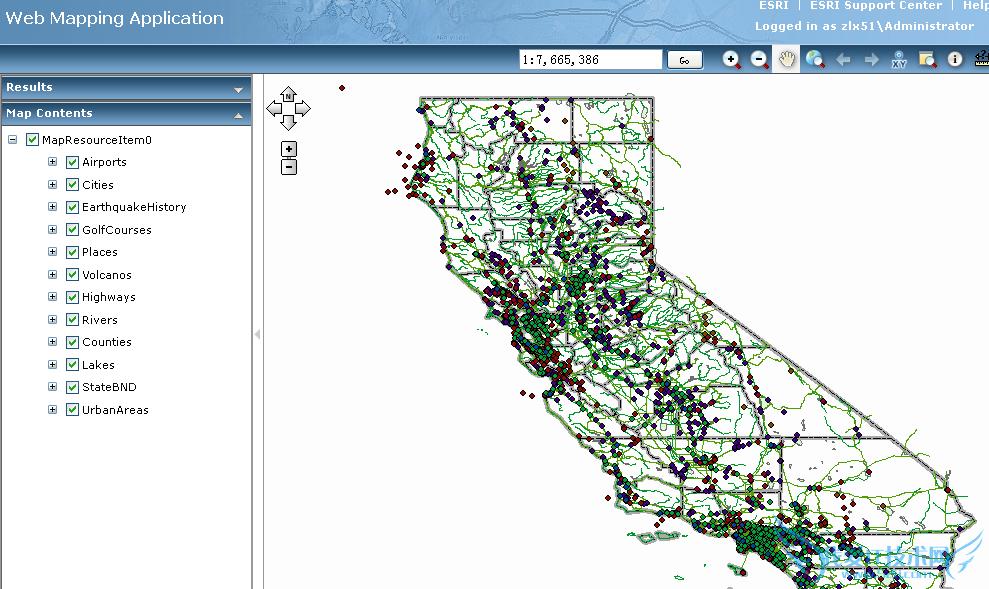Screen dimensions: 989x589
Task: Turn off the Rivers layer
Action: 73,320
